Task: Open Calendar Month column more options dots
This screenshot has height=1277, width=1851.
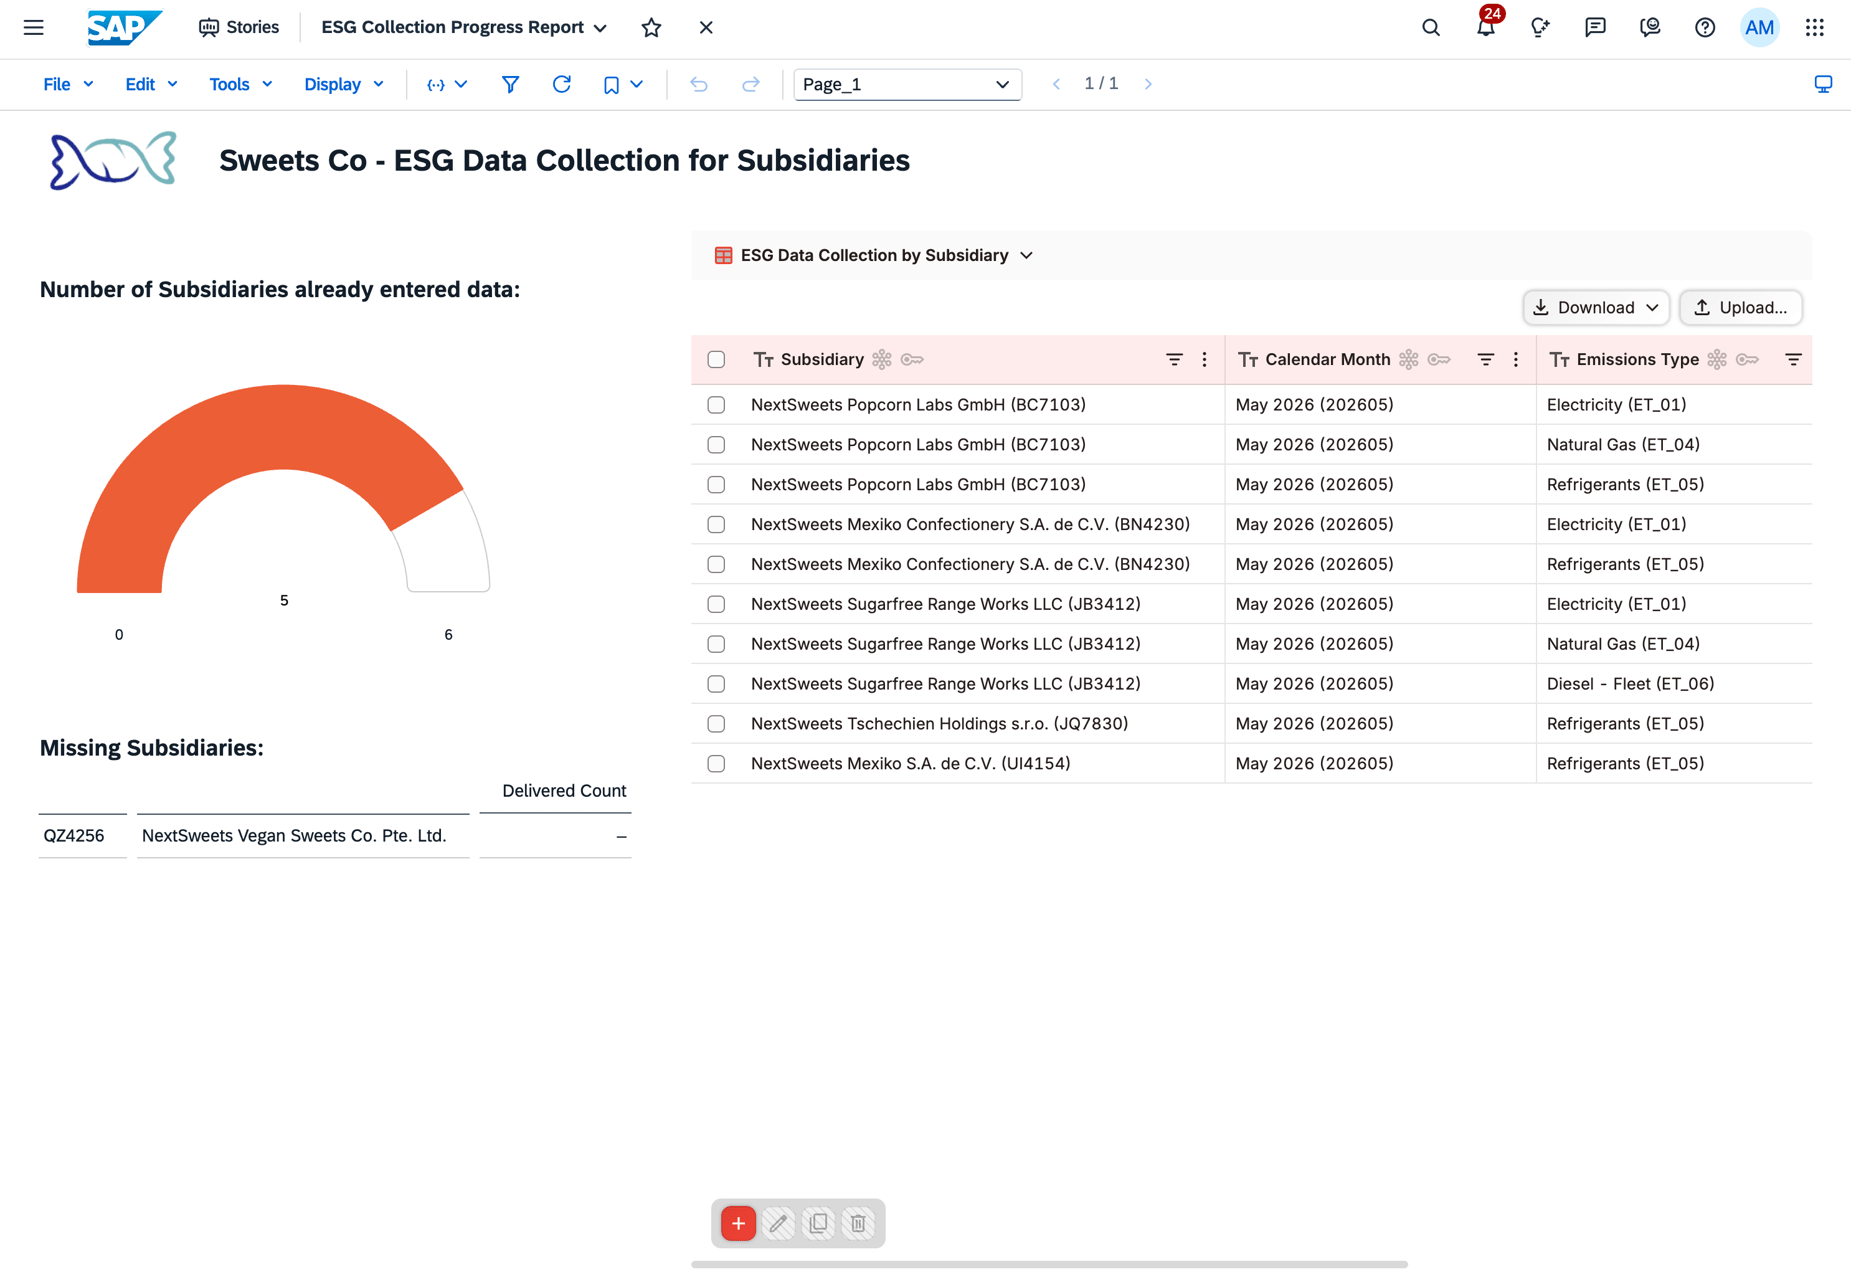Action: (x=1516, y=360)
